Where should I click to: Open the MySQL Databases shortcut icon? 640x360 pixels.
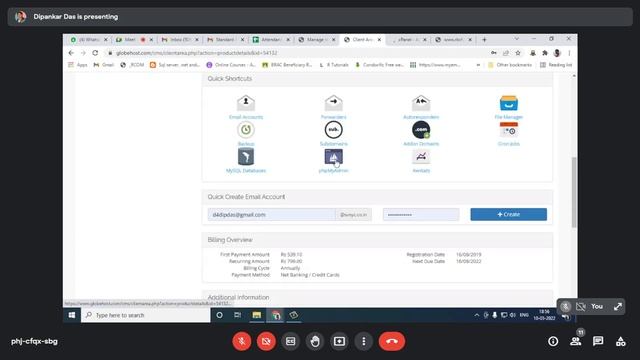pos(246,157)
